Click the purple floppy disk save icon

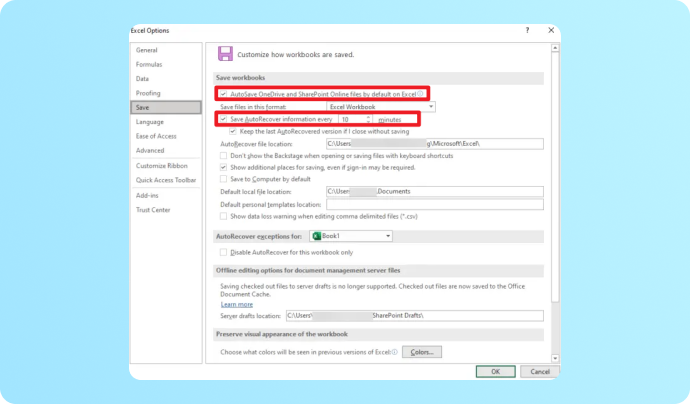(225, 54)
